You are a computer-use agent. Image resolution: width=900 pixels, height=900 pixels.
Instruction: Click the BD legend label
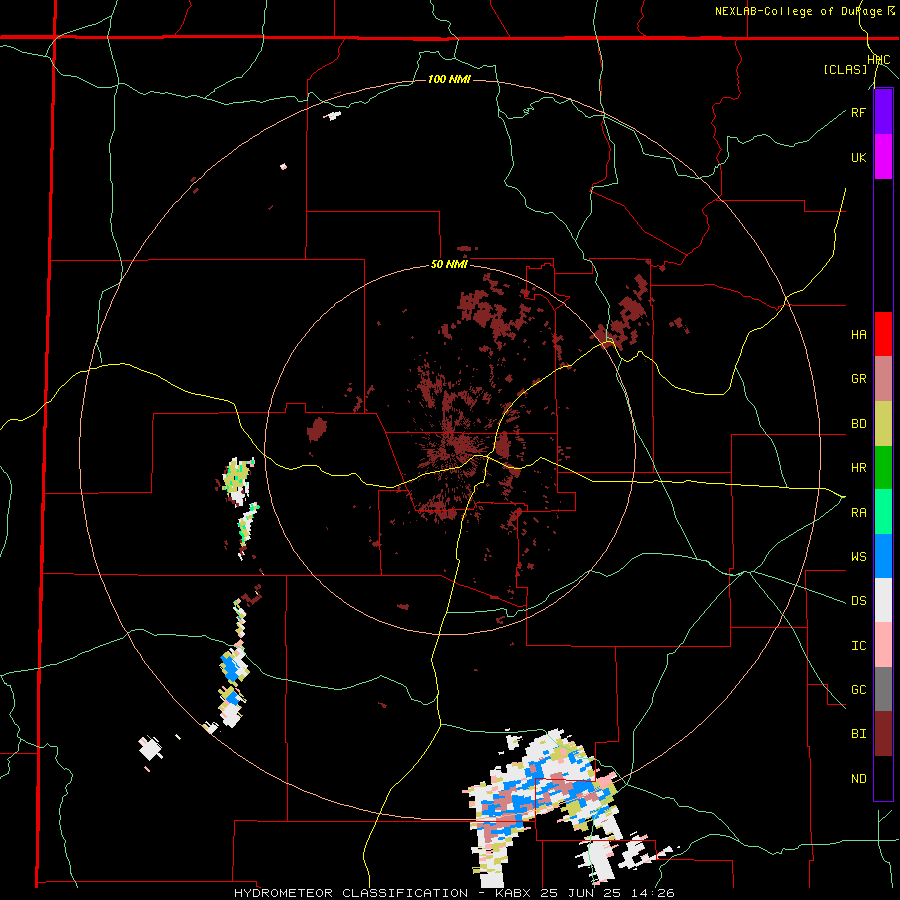coord(858,424)
